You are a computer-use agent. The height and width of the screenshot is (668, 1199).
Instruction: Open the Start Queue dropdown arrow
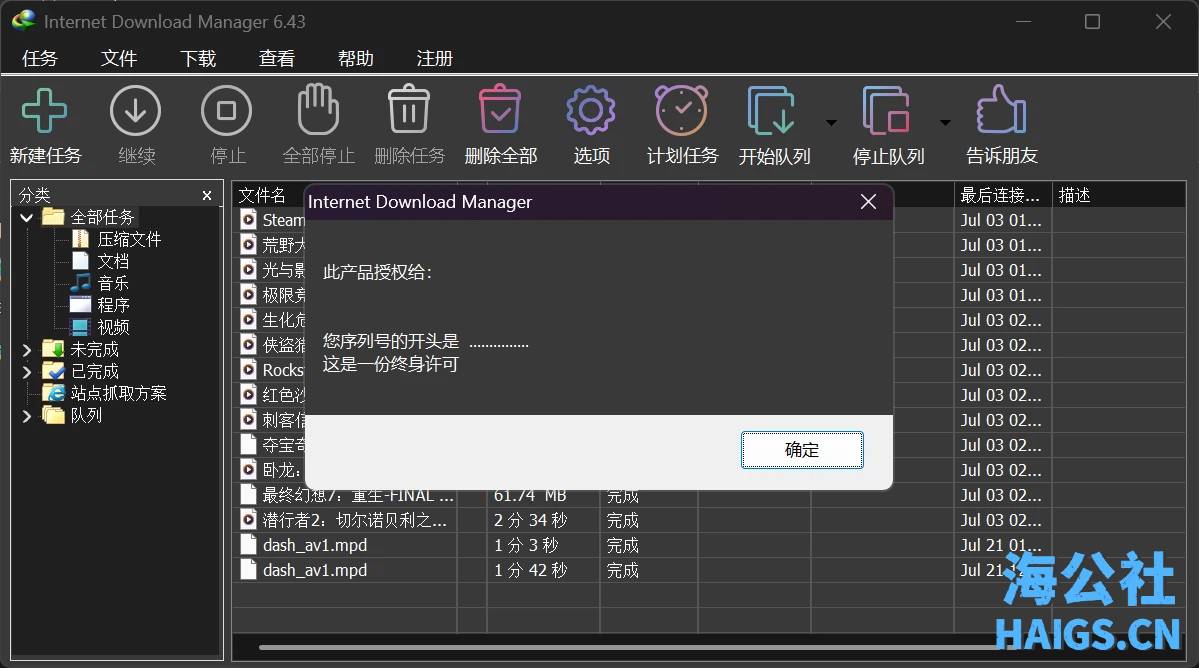tap(831, 122)
